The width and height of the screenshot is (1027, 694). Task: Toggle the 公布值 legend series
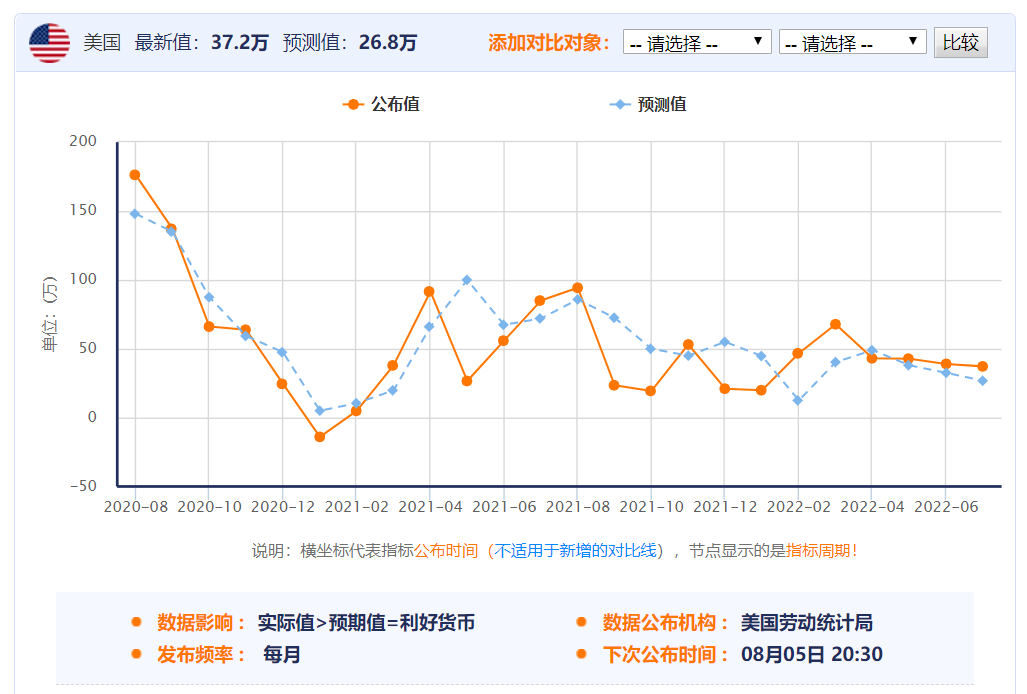(381, 104)
